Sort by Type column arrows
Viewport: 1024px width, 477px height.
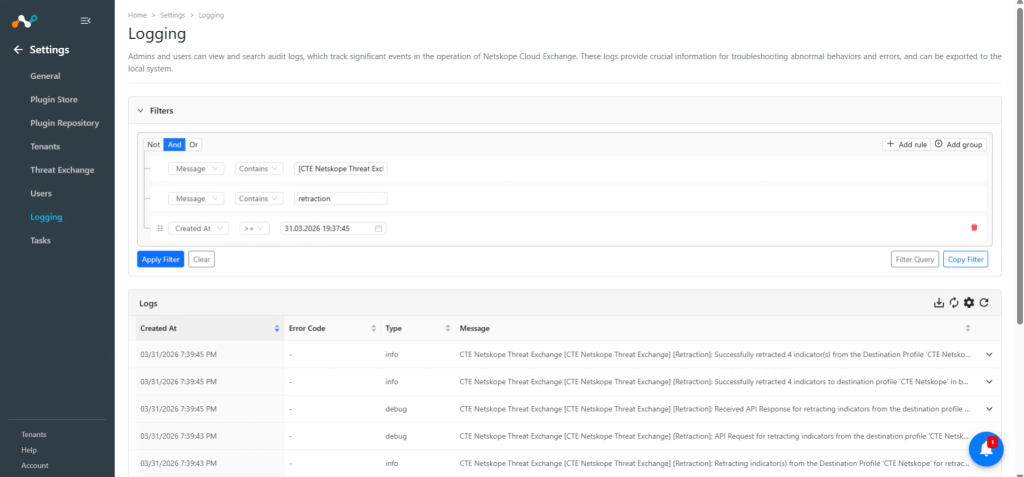[x=448, y=329]
